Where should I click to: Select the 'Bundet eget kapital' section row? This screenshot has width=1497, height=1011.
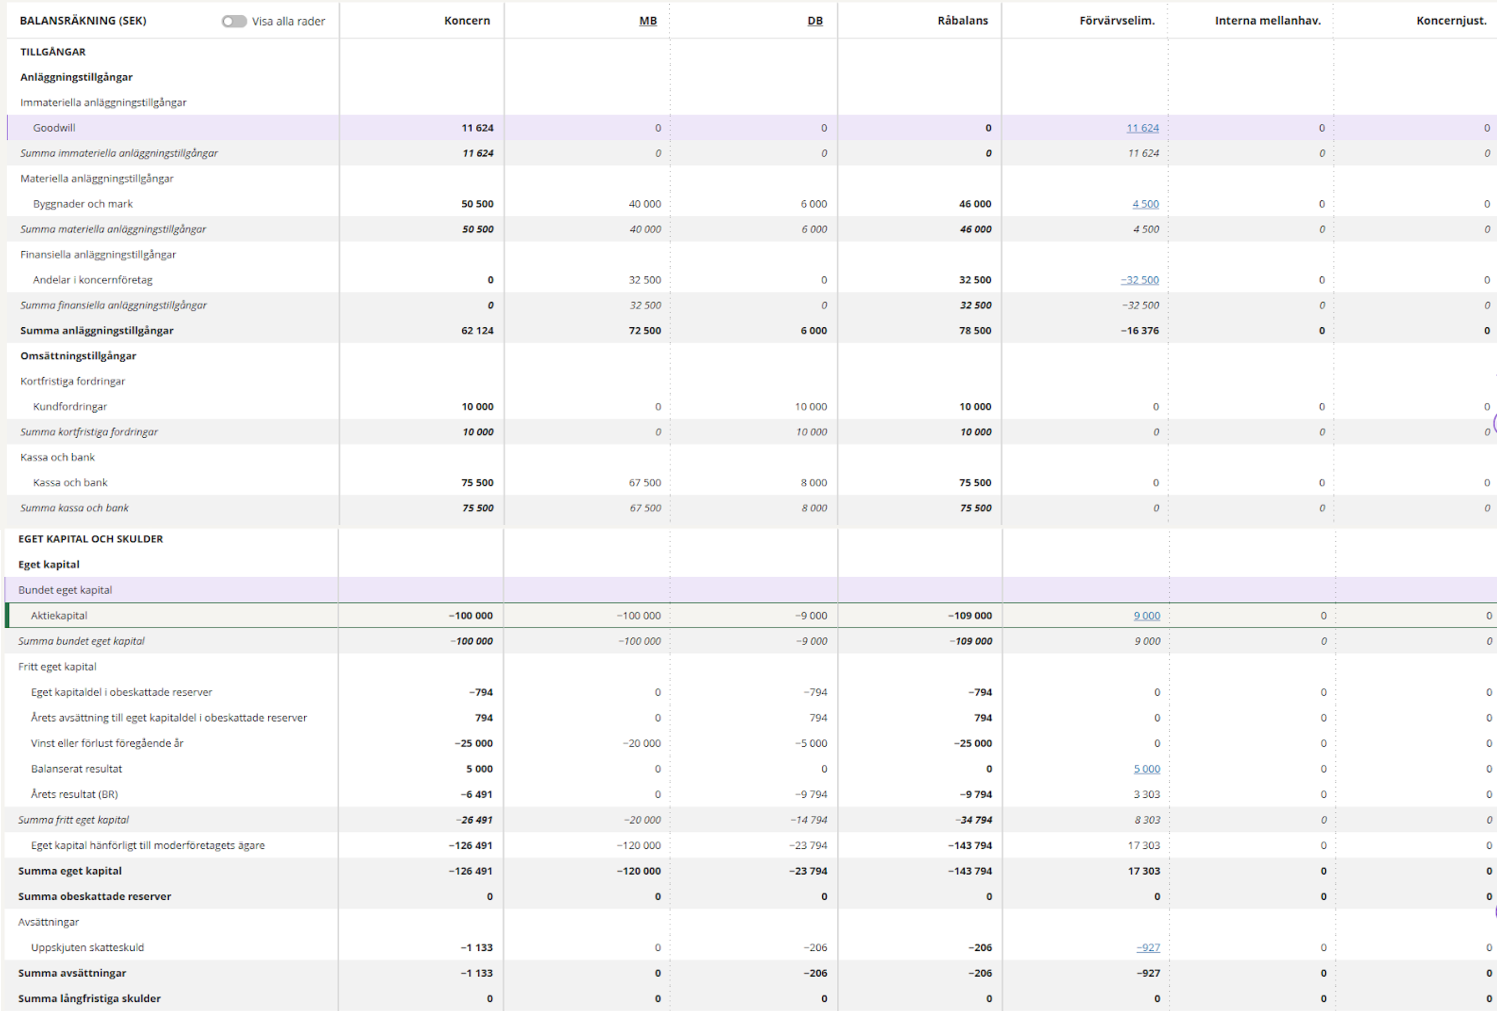(65, 590)
